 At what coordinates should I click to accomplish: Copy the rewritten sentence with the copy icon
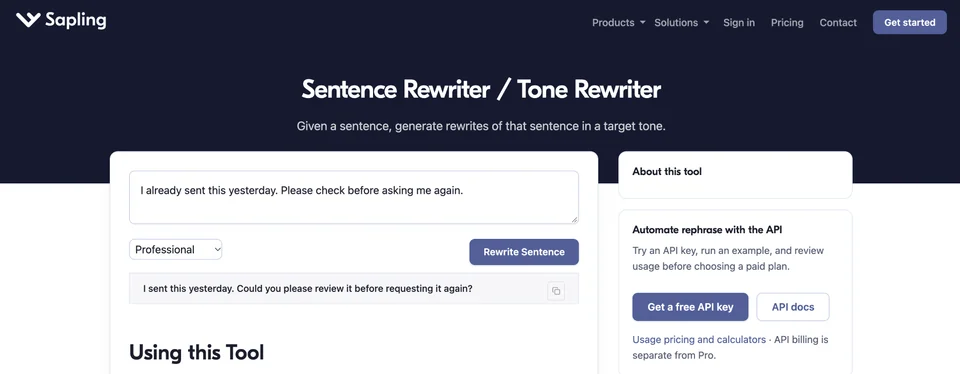(556, 291)
